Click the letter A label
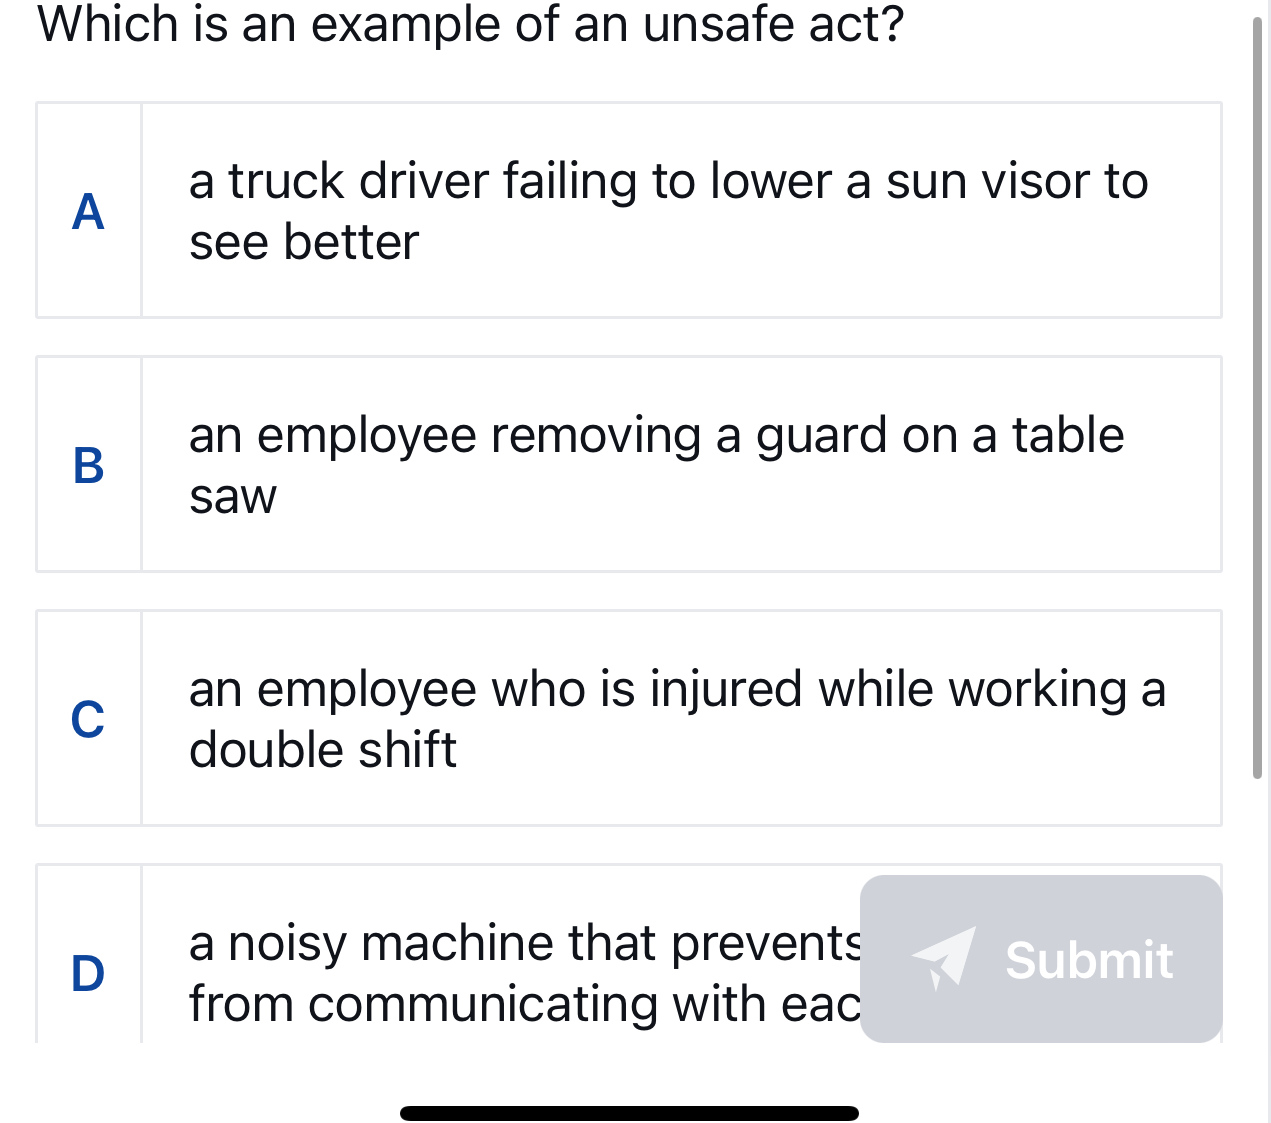The height and width of the screenshot is (1123, 1271). click(x=89, y=212)
